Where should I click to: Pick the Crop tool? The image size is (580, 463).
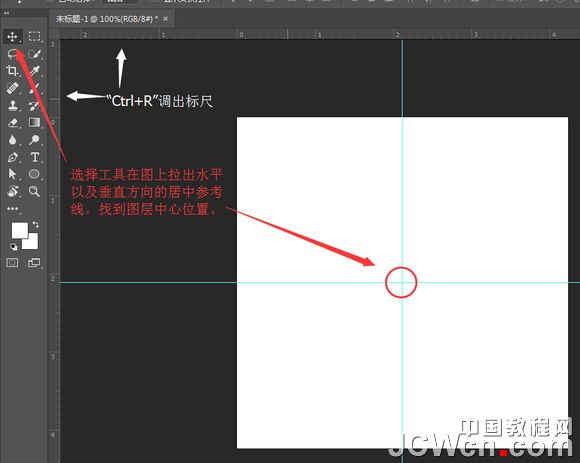click(x=12, y=70)
